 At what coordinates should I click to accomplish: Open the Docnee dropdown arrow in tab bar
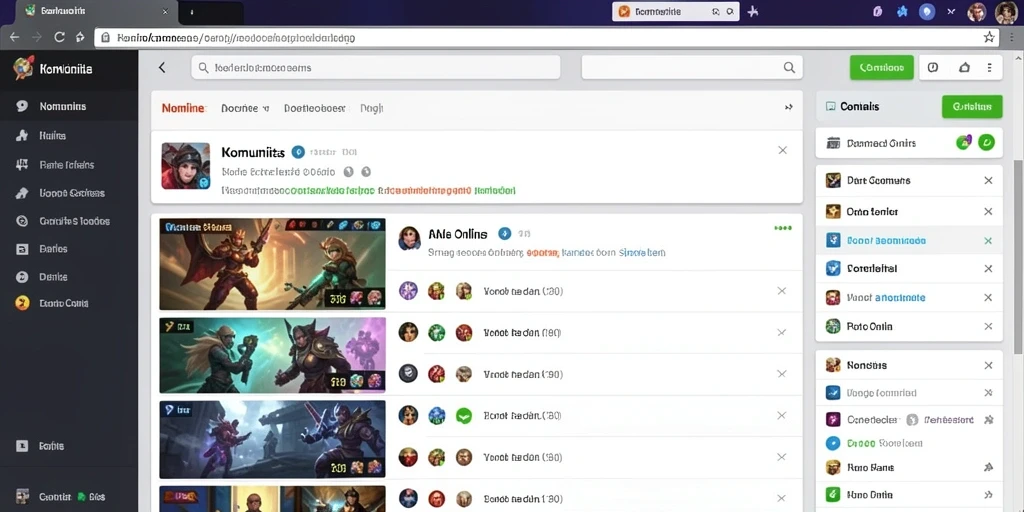[266, 108]
